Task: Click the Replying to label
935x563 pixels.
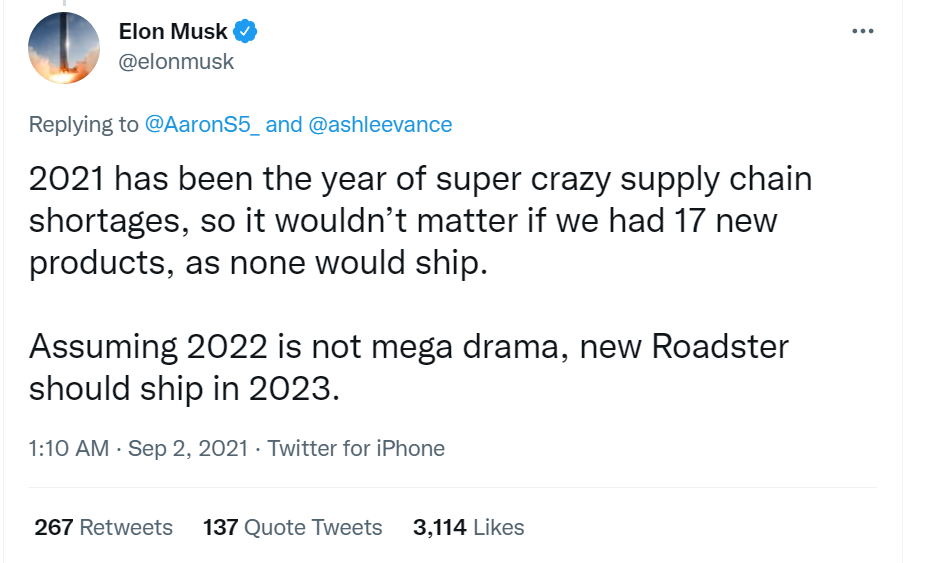Action: [x=84, y=124]
